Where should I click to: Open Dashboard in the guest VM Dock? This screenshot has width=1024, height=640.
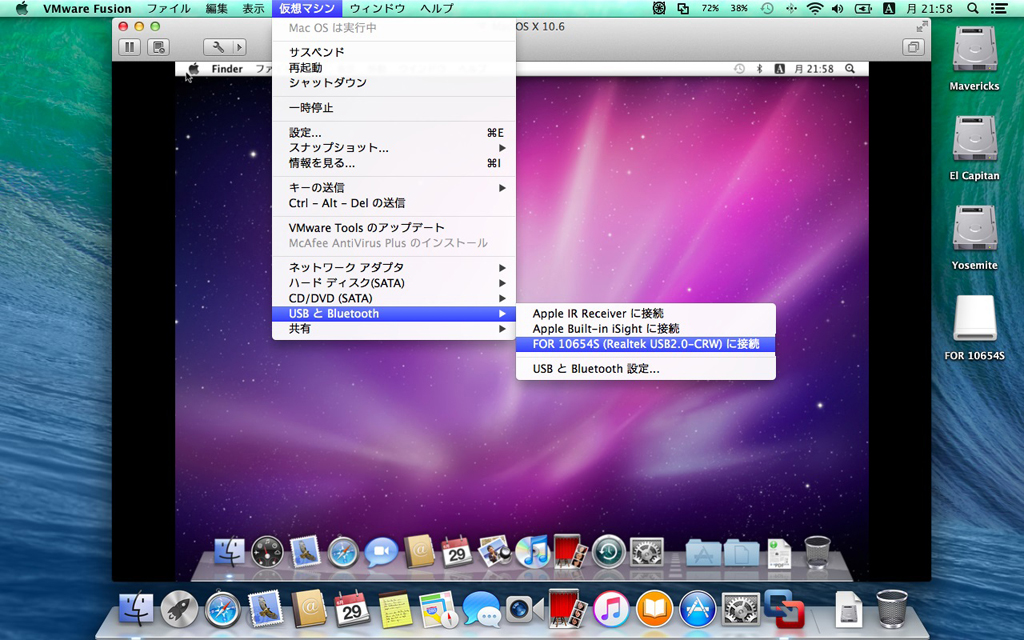click(x=267, y=552)
